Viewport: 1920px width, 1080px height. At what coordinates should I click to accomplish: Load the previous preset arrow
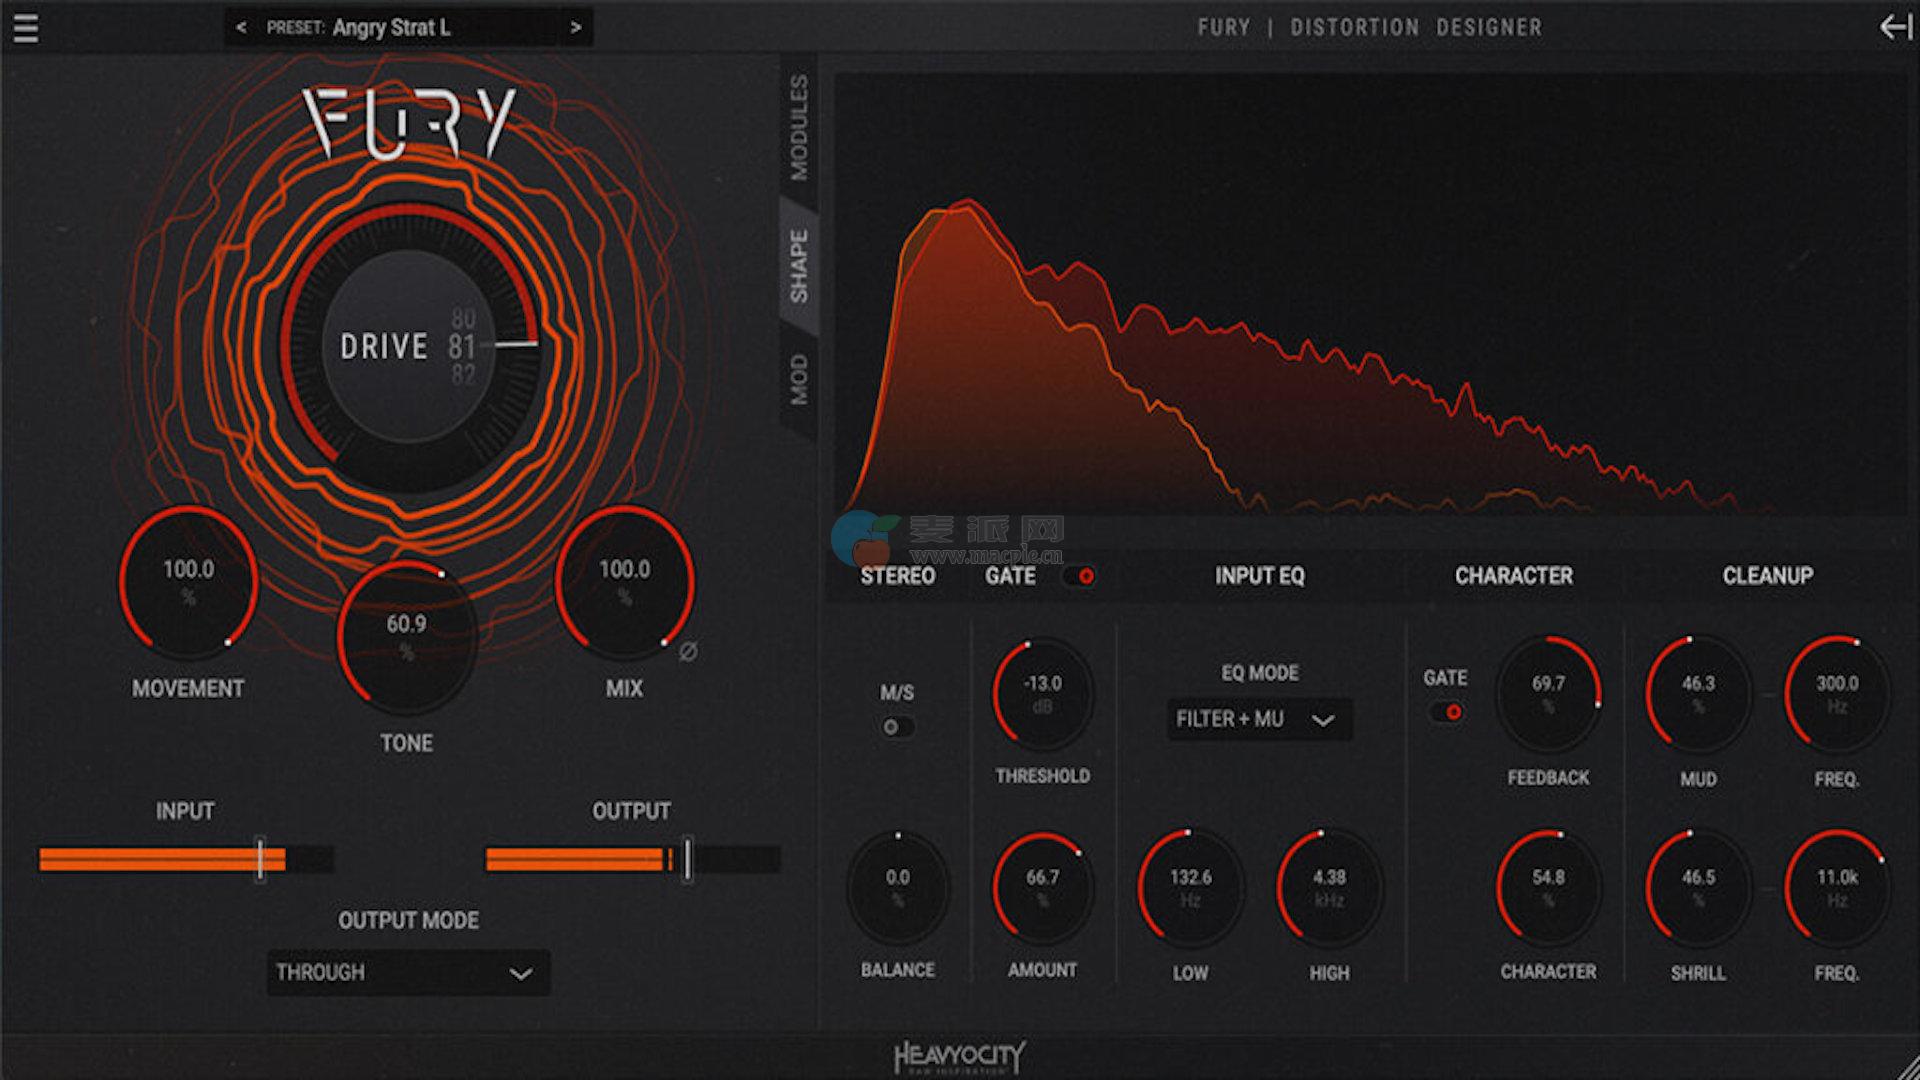coord(241,28)
